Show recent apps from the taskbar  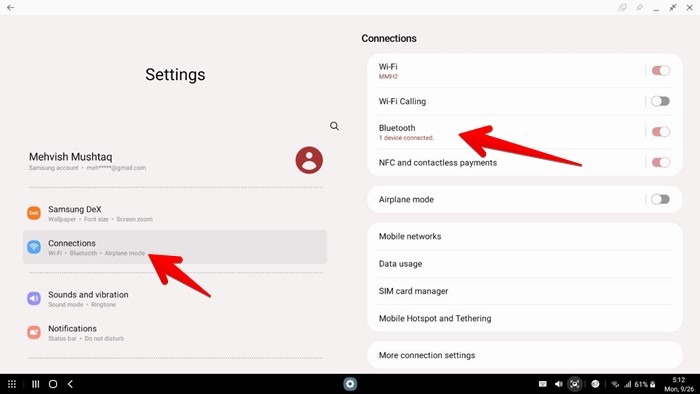(36, 384)
